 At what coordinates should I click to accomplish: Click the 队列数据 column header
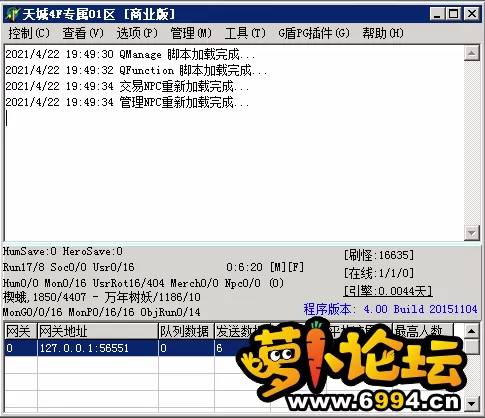pyautogui.click(x=186, y=331)
